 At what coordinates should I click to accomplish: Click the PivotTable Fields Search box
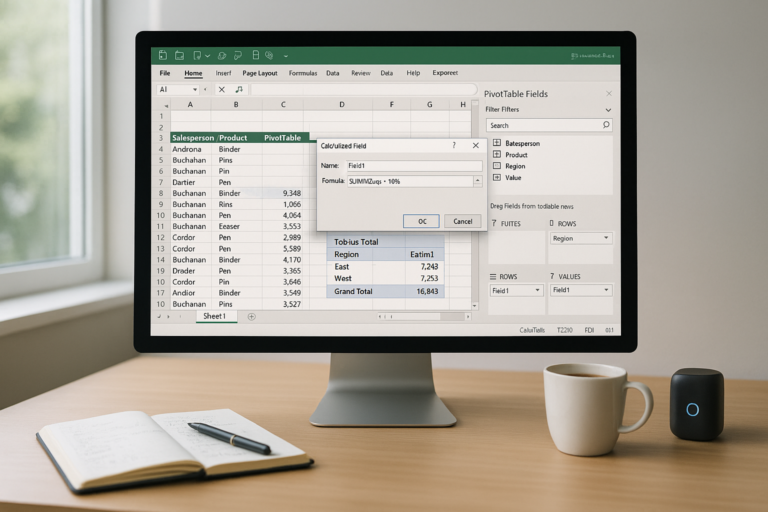pyautogui.click(x=549, y=125)
